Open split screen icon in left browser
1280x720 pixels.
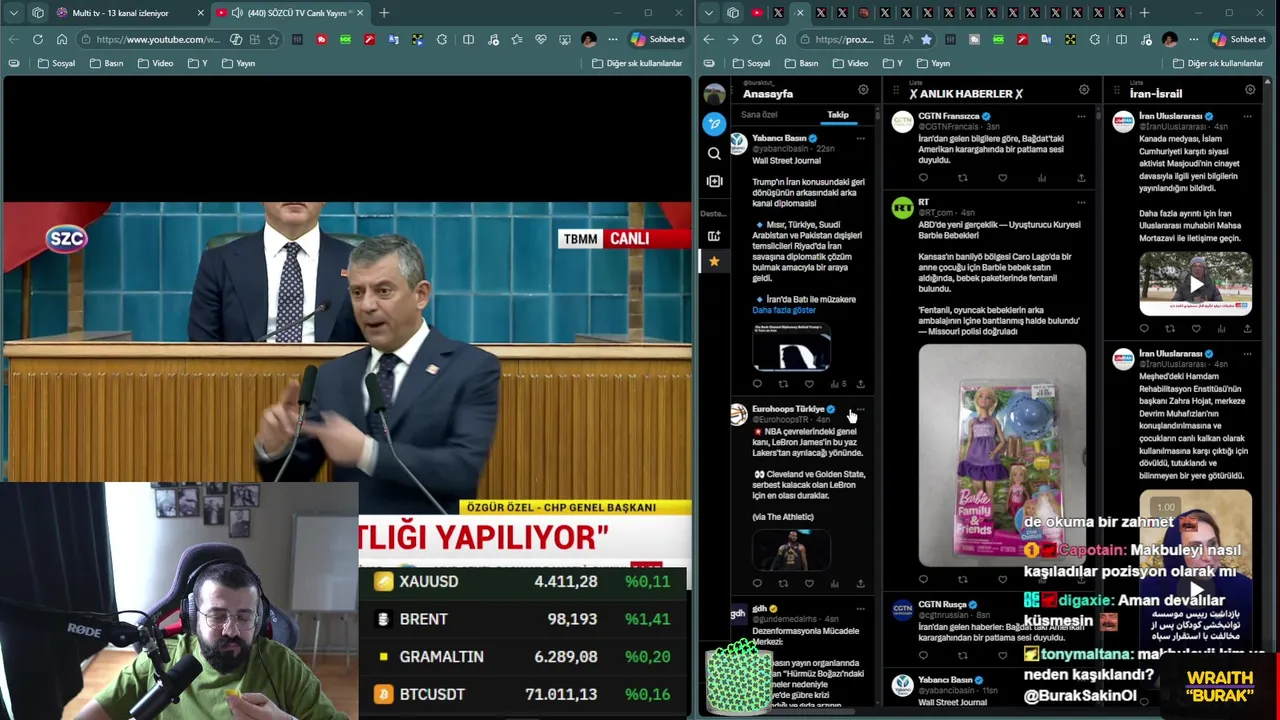pos(468,39)
